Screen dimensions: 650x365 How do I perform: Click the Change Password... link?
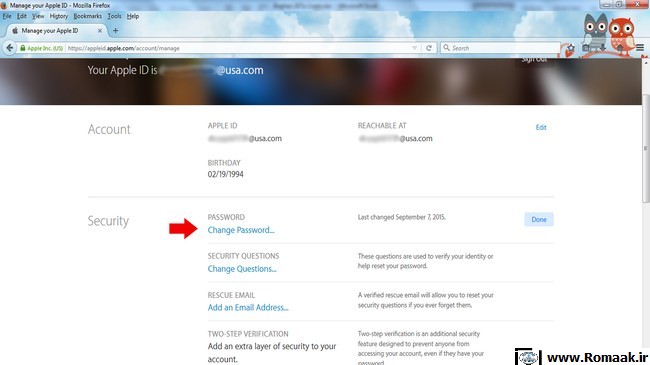click(x=241, y=230)
